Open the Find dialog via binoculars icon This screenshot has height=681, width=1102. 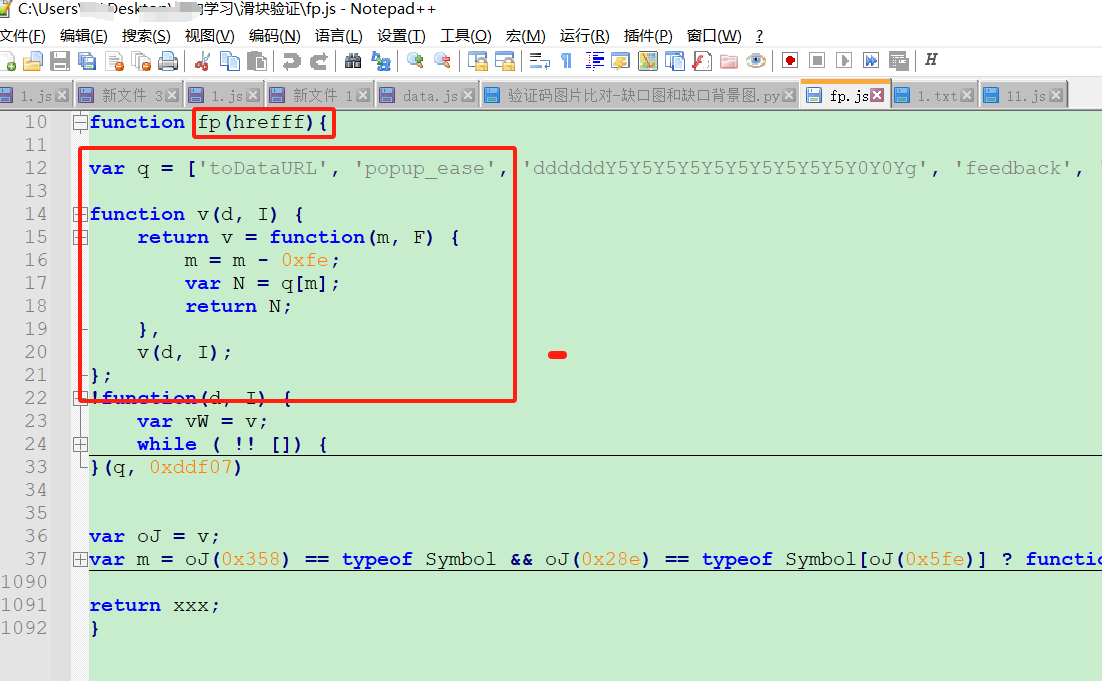pos(354,60)
